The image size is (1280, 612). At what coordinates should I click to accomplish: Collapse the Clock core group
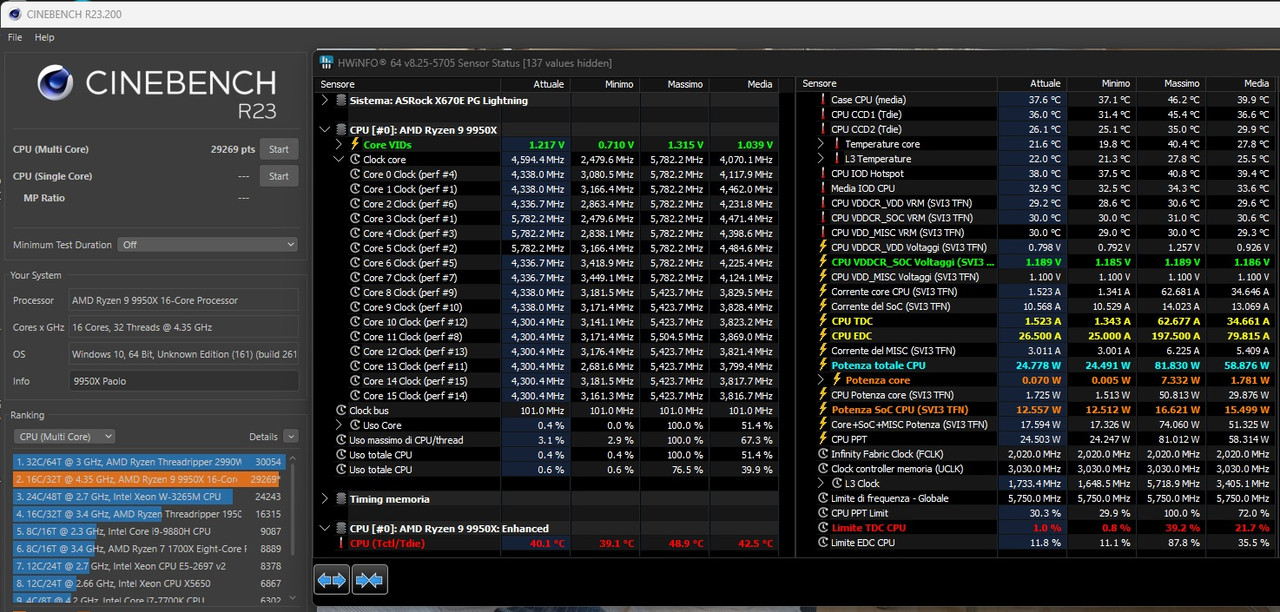339,159
